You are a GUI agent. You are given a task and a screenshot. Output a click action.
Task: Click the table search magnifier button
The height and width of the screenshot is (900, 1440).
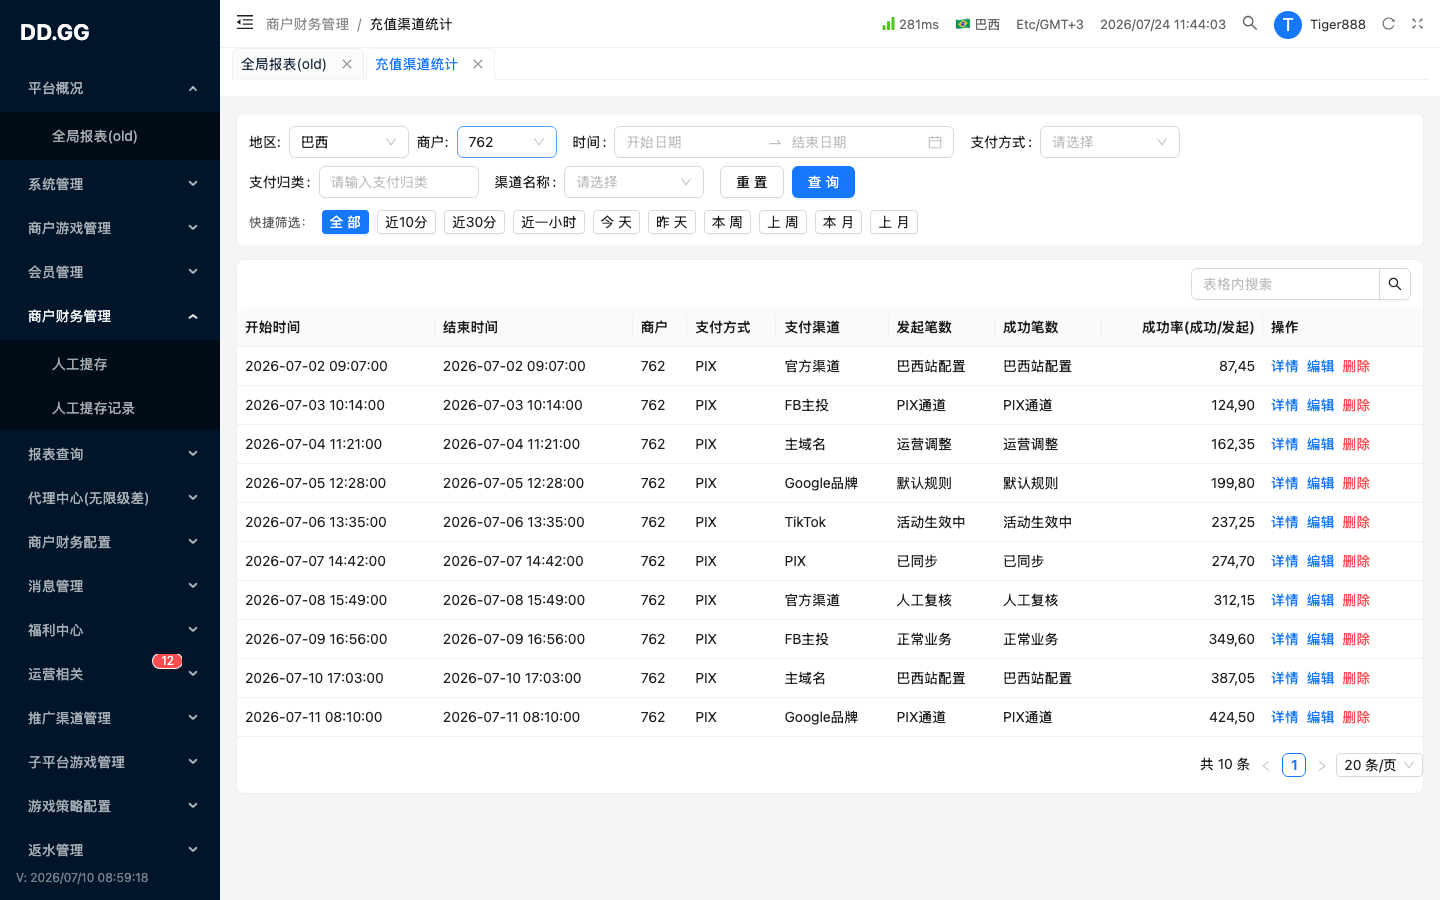pyautogui.click(x=1395, y=284)
